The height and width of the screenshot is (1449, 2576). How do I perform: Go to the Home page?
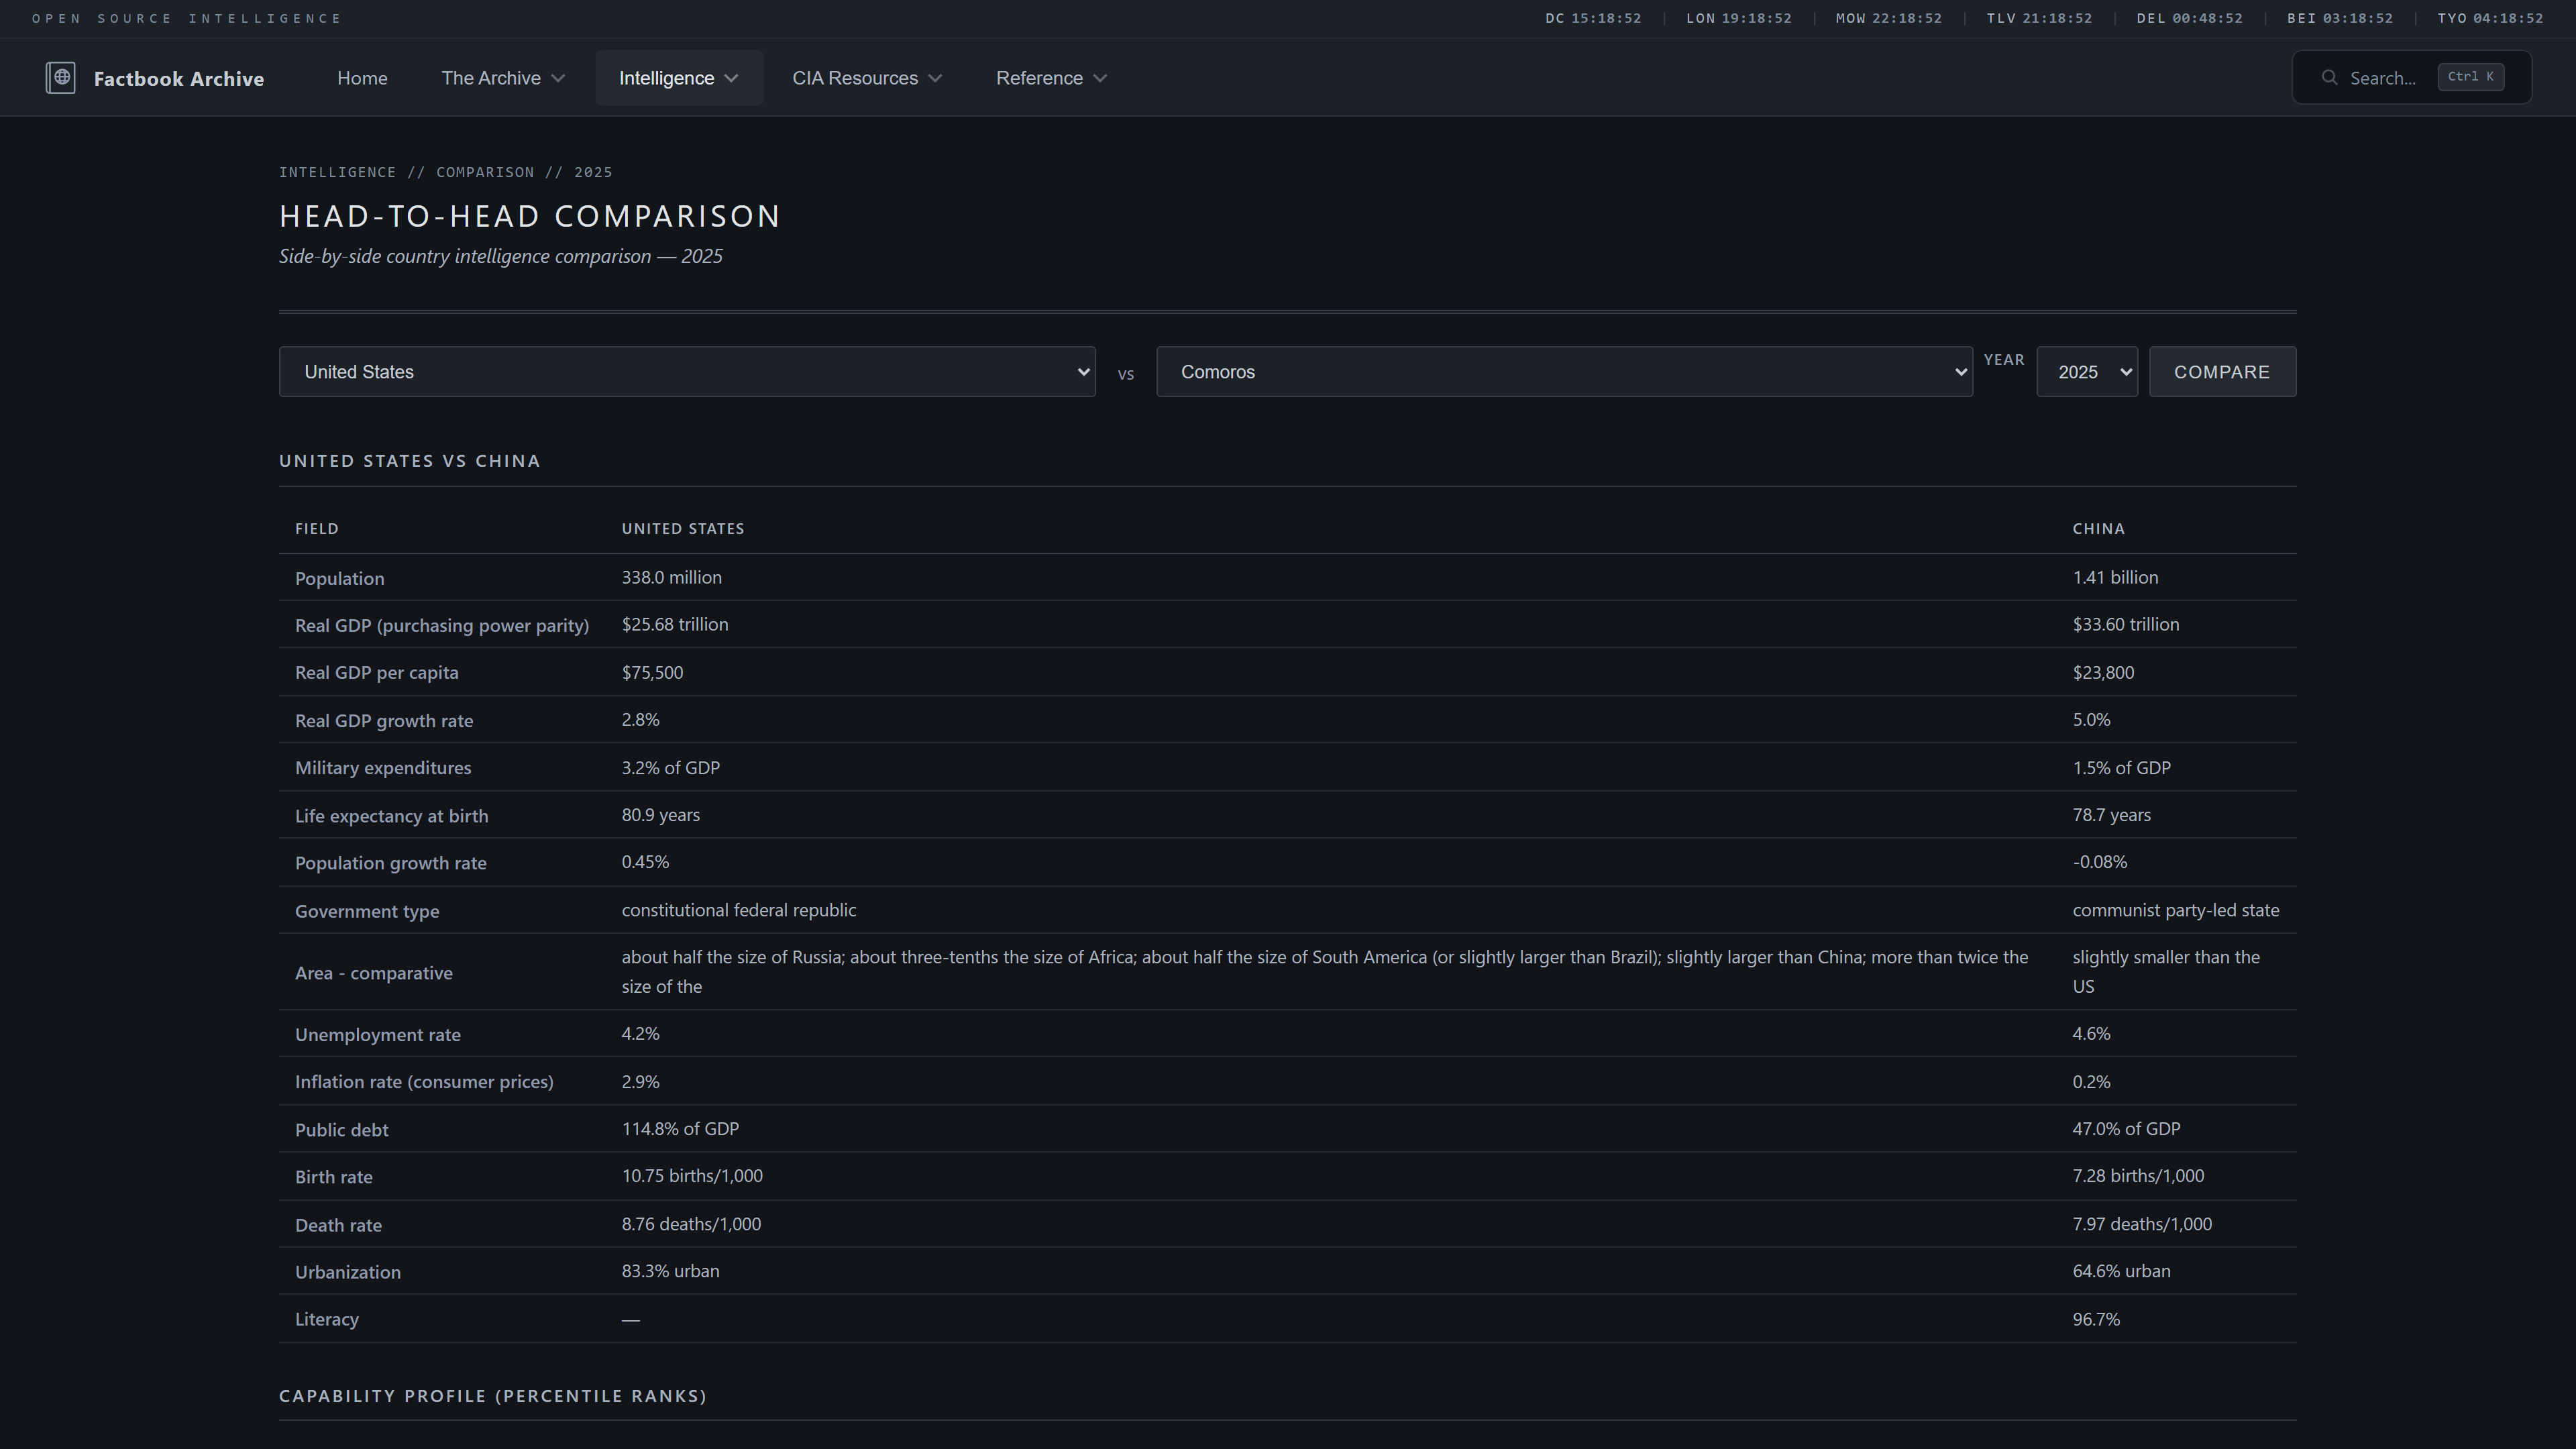(362, 78)
